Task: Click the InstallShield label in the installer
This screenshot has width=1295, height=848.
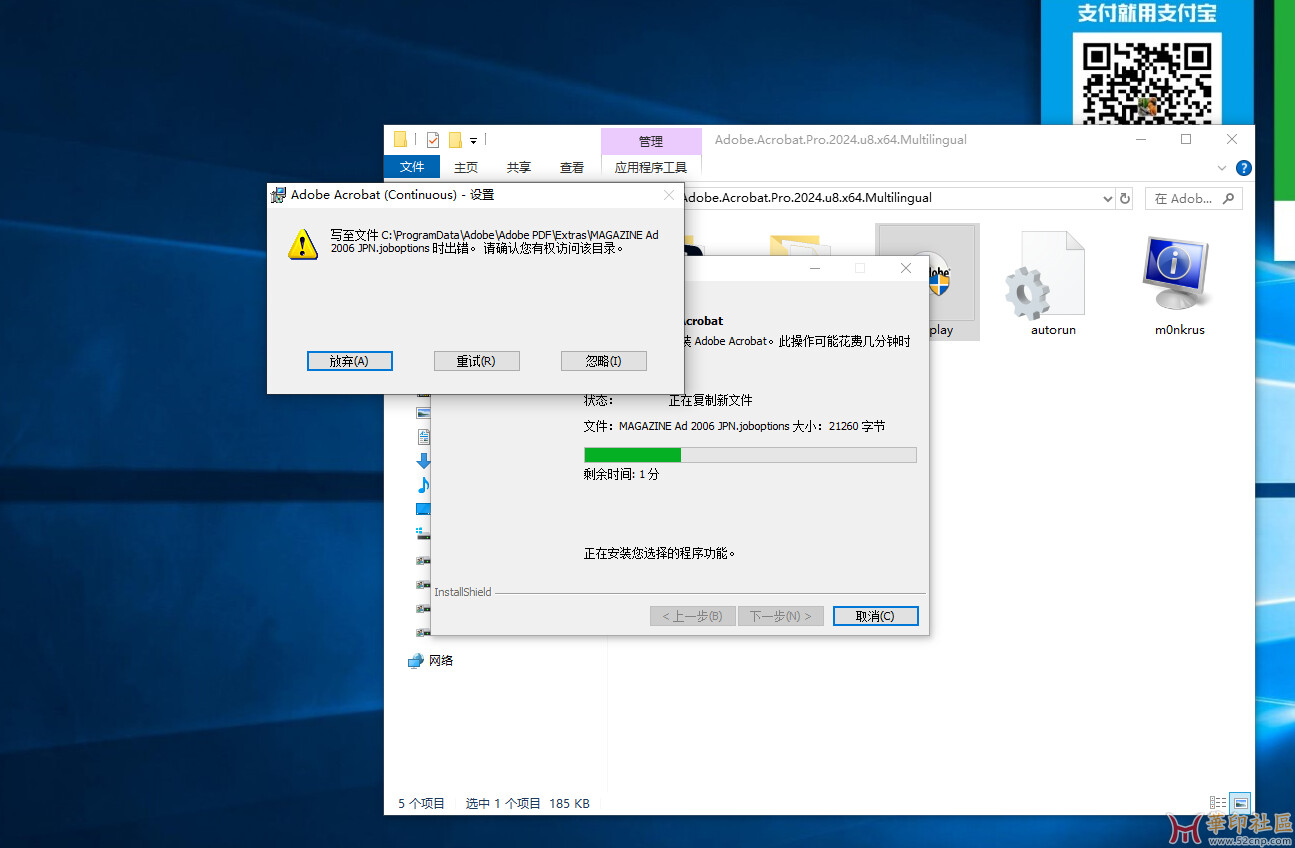Action: [x=463, y=592]
